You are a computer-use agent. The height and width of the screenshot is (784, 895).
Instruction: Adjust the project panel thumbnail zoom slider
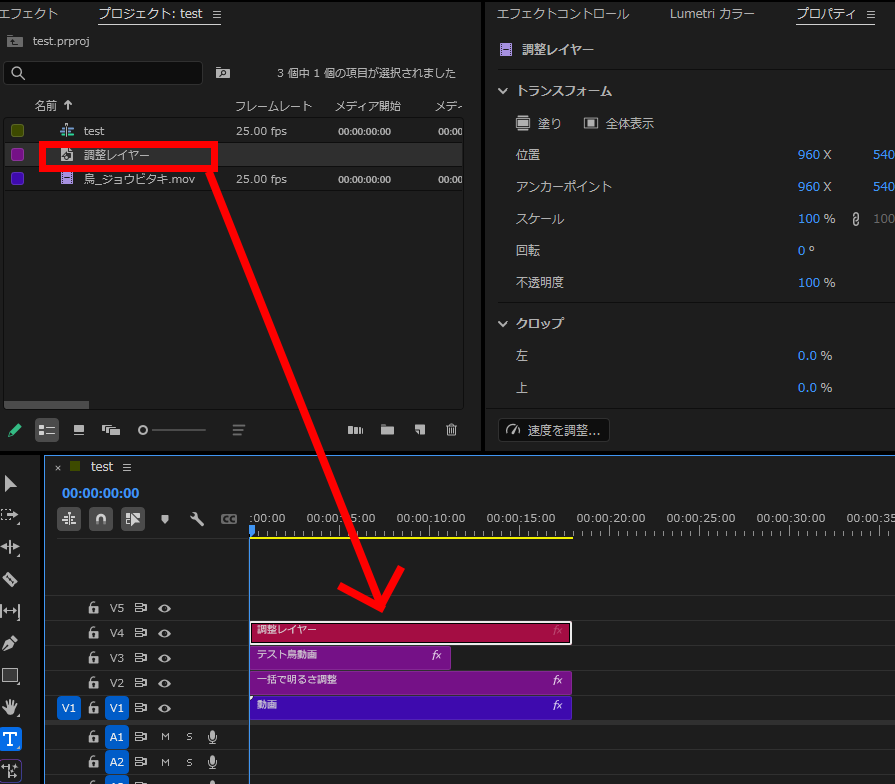pyautogui.click(x=172, y=430)
